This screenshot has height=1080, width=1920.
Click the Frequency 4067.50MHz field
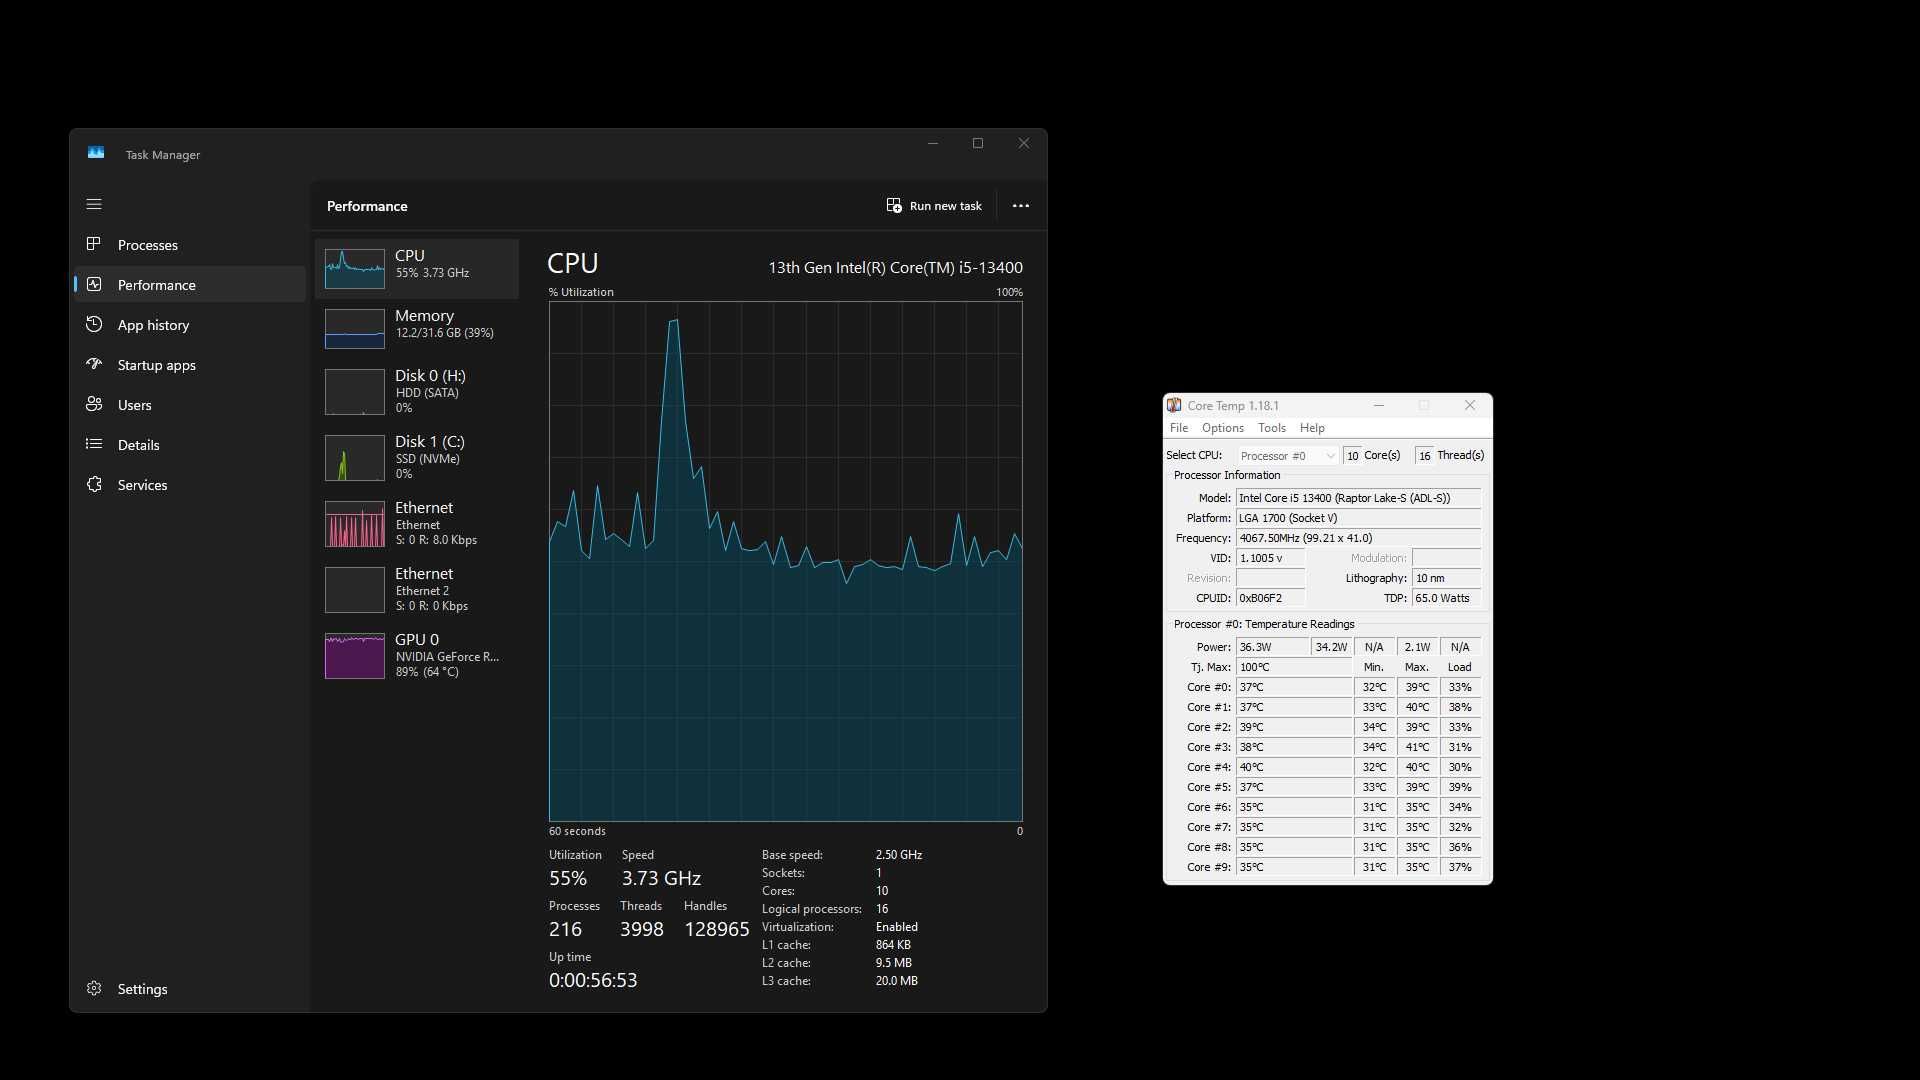(x=1358, y=537)
